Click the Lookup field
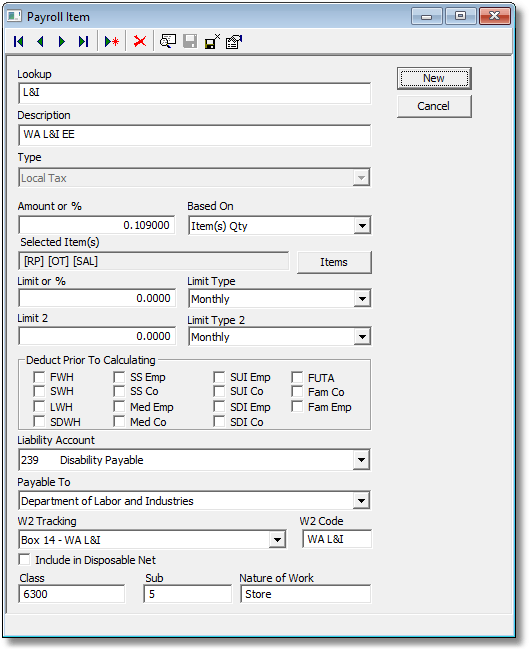Viewport: 530px width, 652px height. click(x=195, y=93)
